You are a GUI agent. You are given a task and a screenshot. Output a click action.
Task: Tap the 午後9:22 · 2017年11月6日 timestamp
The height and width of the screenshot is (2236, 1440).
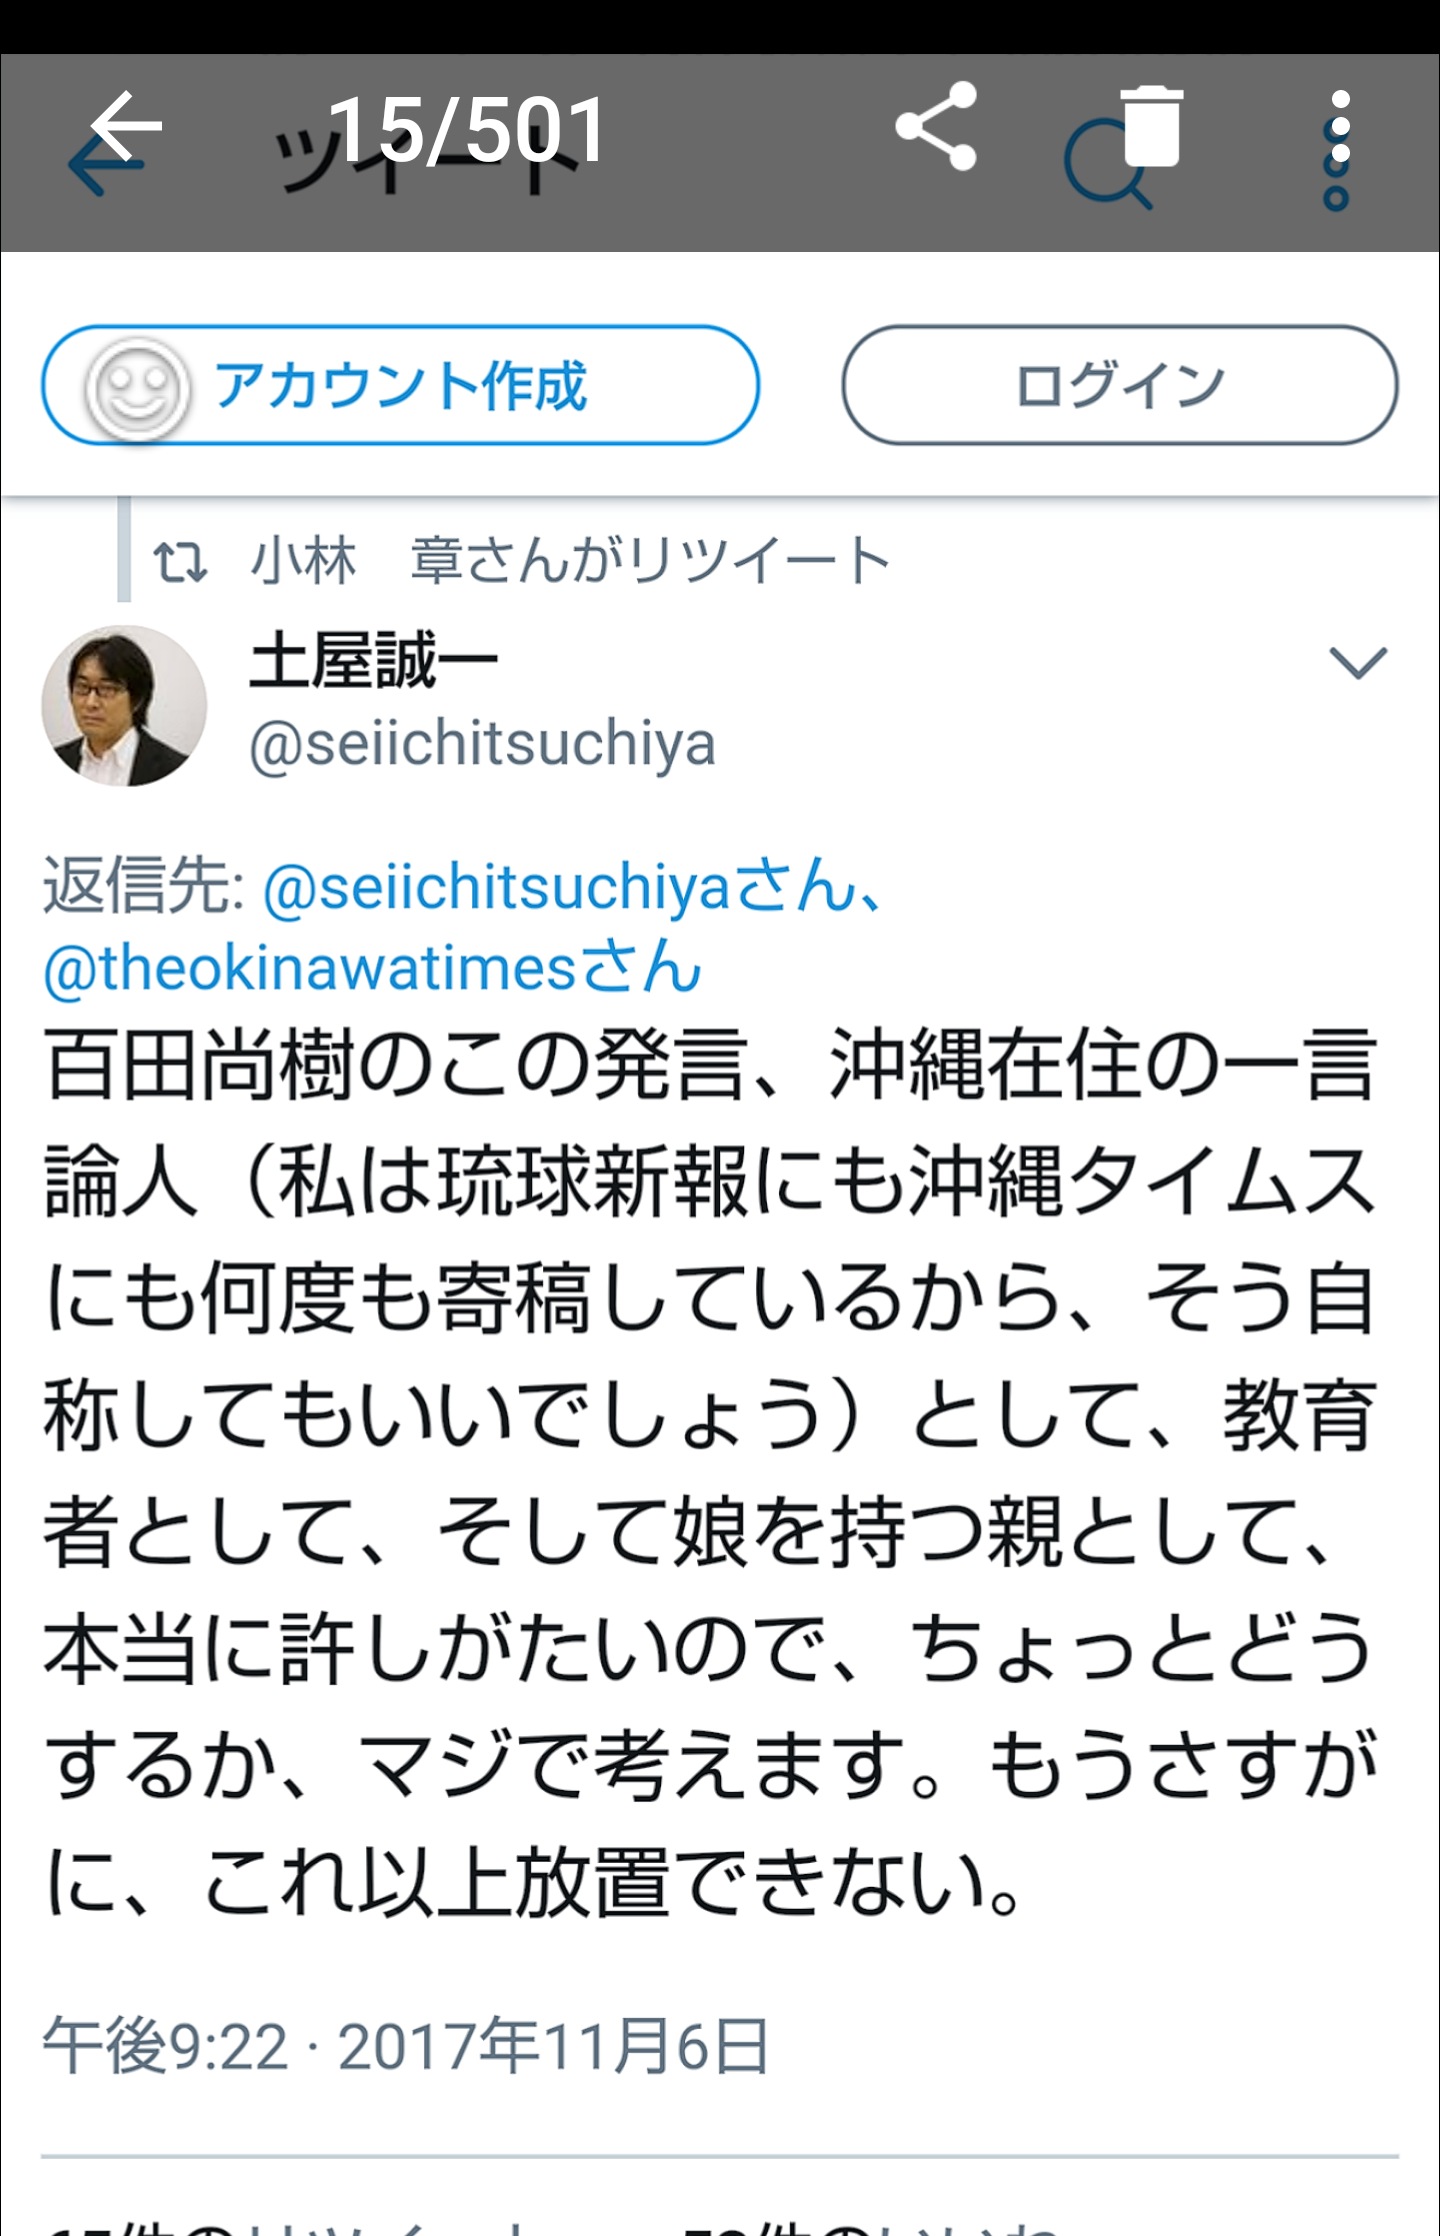[406, 2046]
